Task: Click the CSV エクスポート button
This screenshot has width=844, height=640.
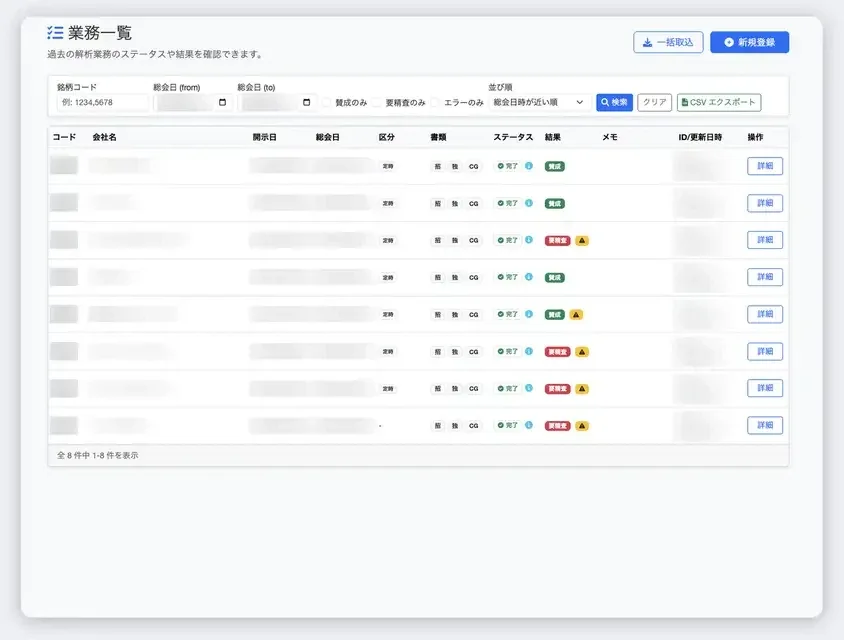Action: pos(719,102)
